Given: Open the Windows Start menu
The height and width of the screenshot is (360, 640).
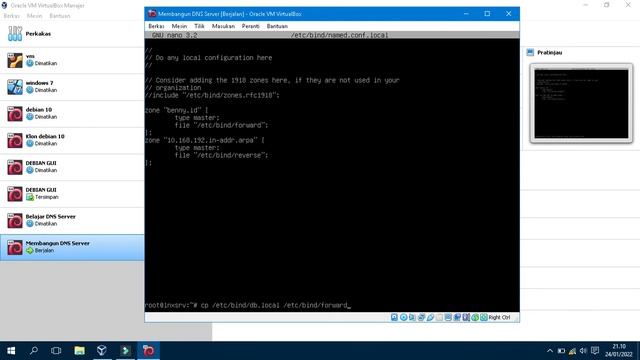Looking at the screenshot, I should pyautogui.click(x=11, y=351).
